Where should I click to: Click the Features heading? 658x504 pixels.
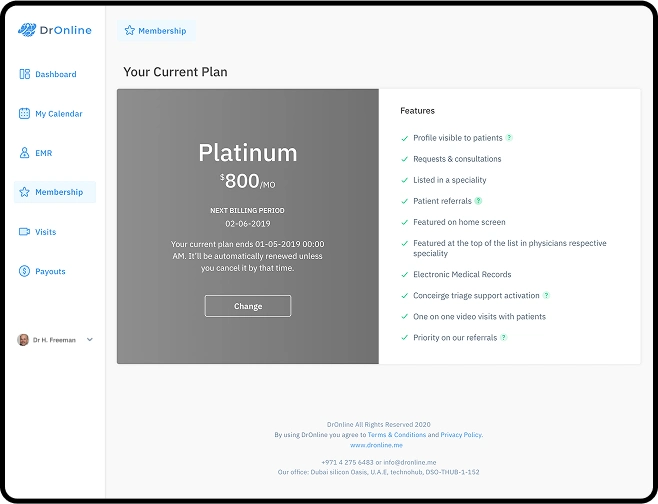point(417,111)
